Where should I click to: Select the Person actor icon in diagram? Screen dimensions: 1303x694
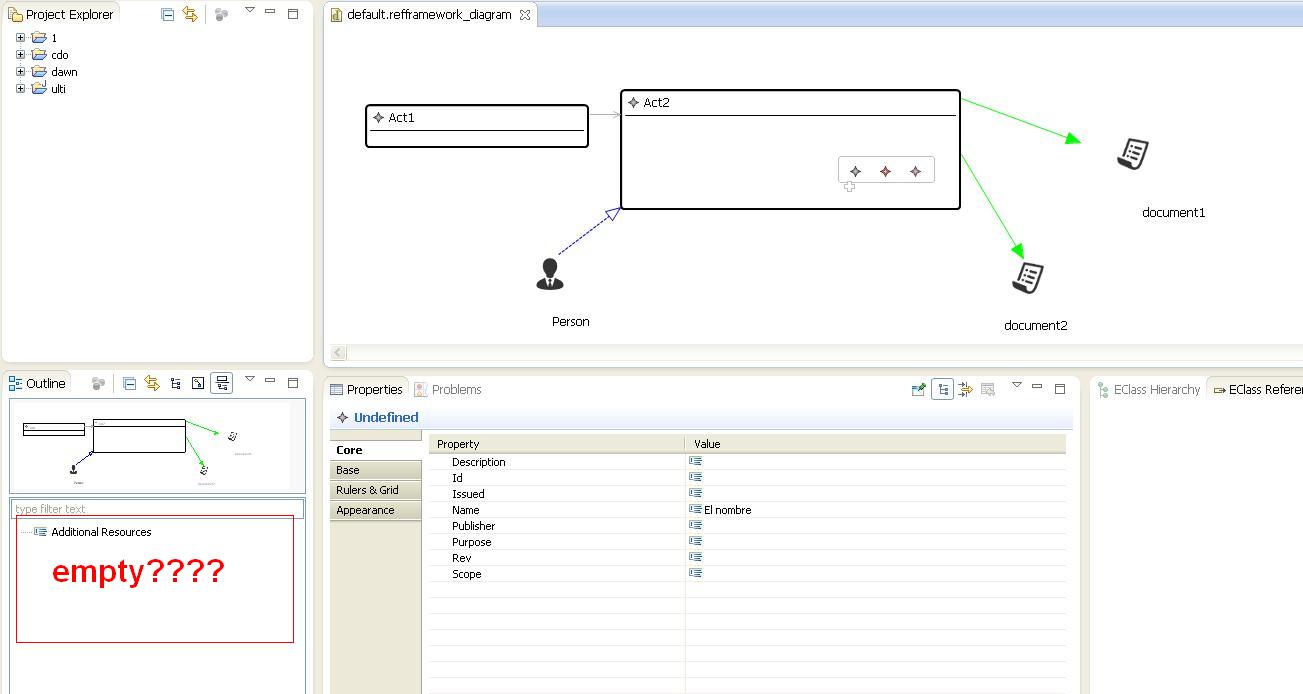[x=550, y=274]
